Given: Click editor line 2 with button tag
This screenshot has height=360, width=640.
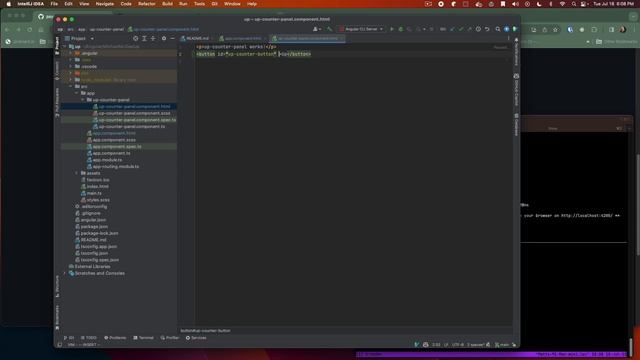Looking at the screenshot, I should click(x=253, y=54).
